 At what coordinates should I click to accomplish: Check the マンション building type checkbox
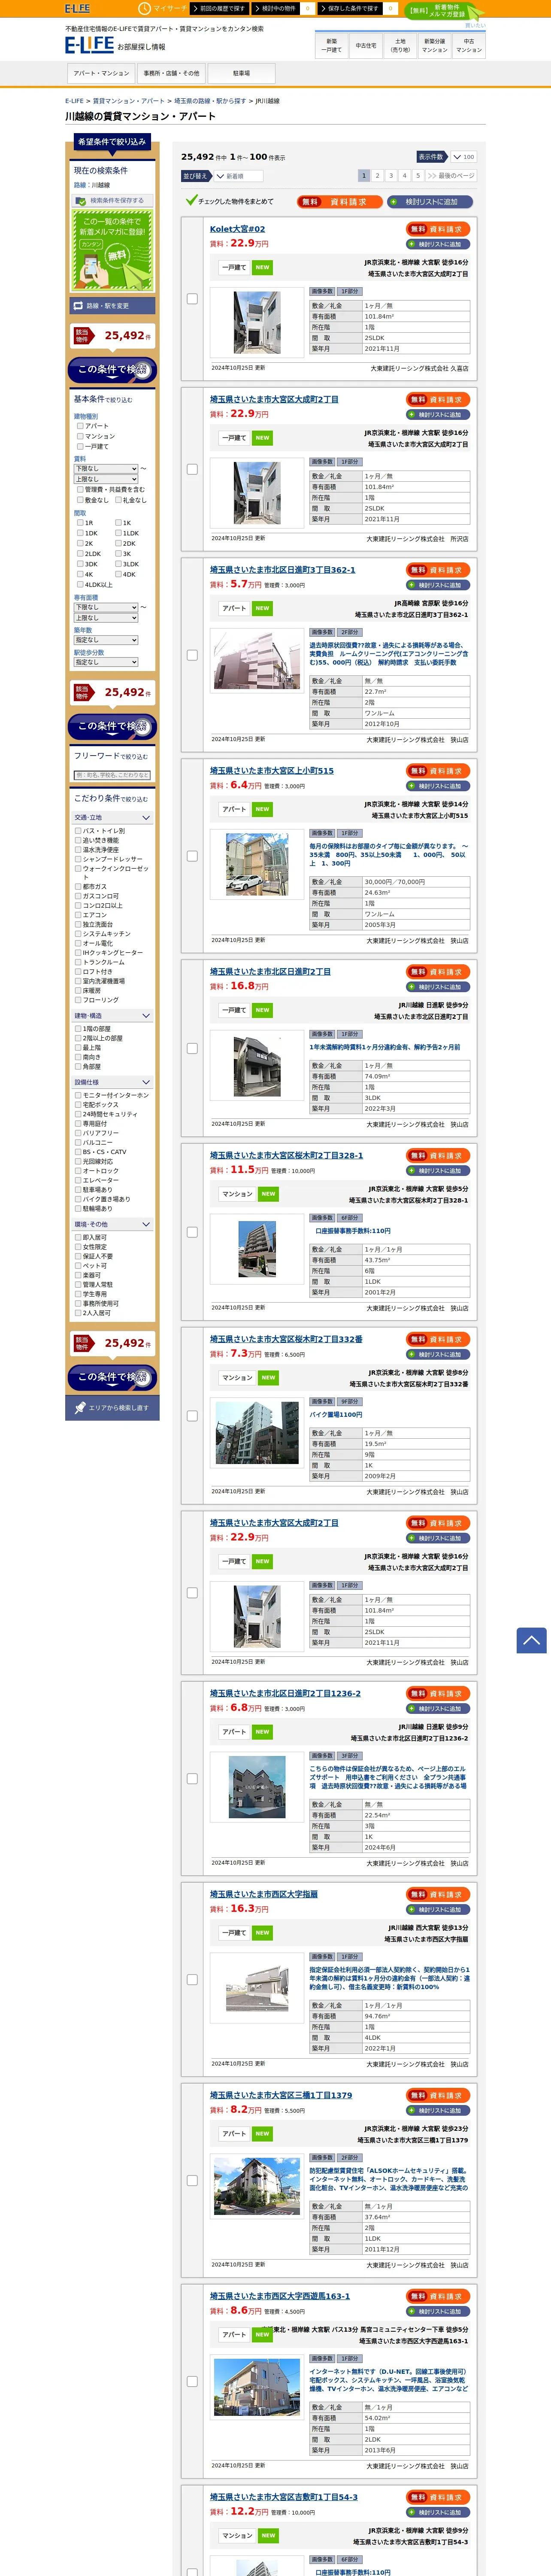pos(80,436)
